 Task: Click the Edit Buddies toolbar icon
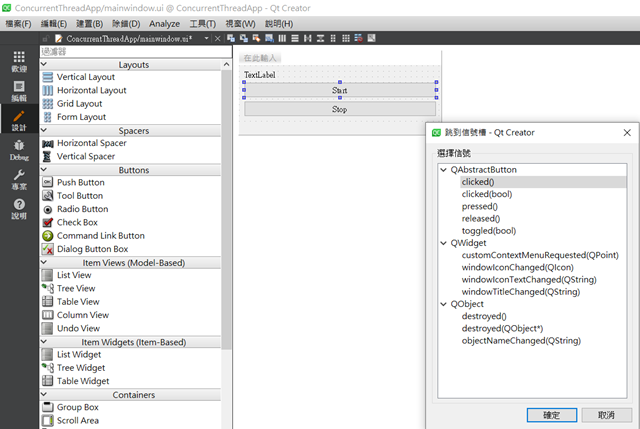[256, 38]
